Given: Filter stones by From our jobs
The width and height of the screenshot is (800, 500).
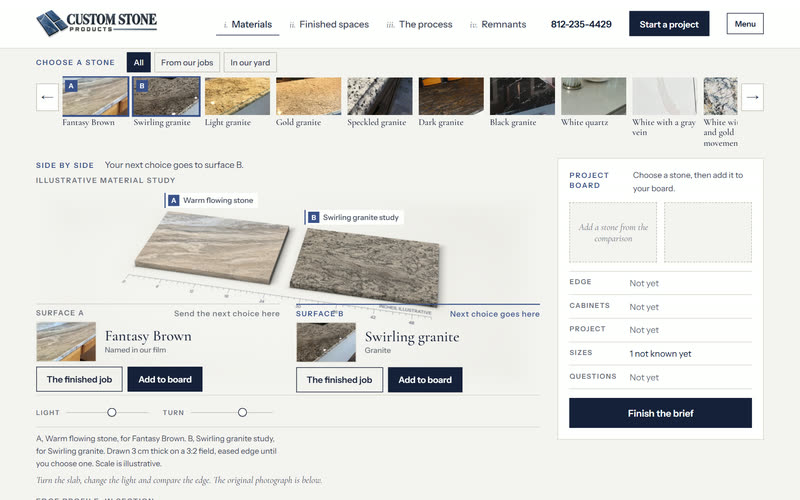Looking at the screenshot, I should tap(187, 63).
